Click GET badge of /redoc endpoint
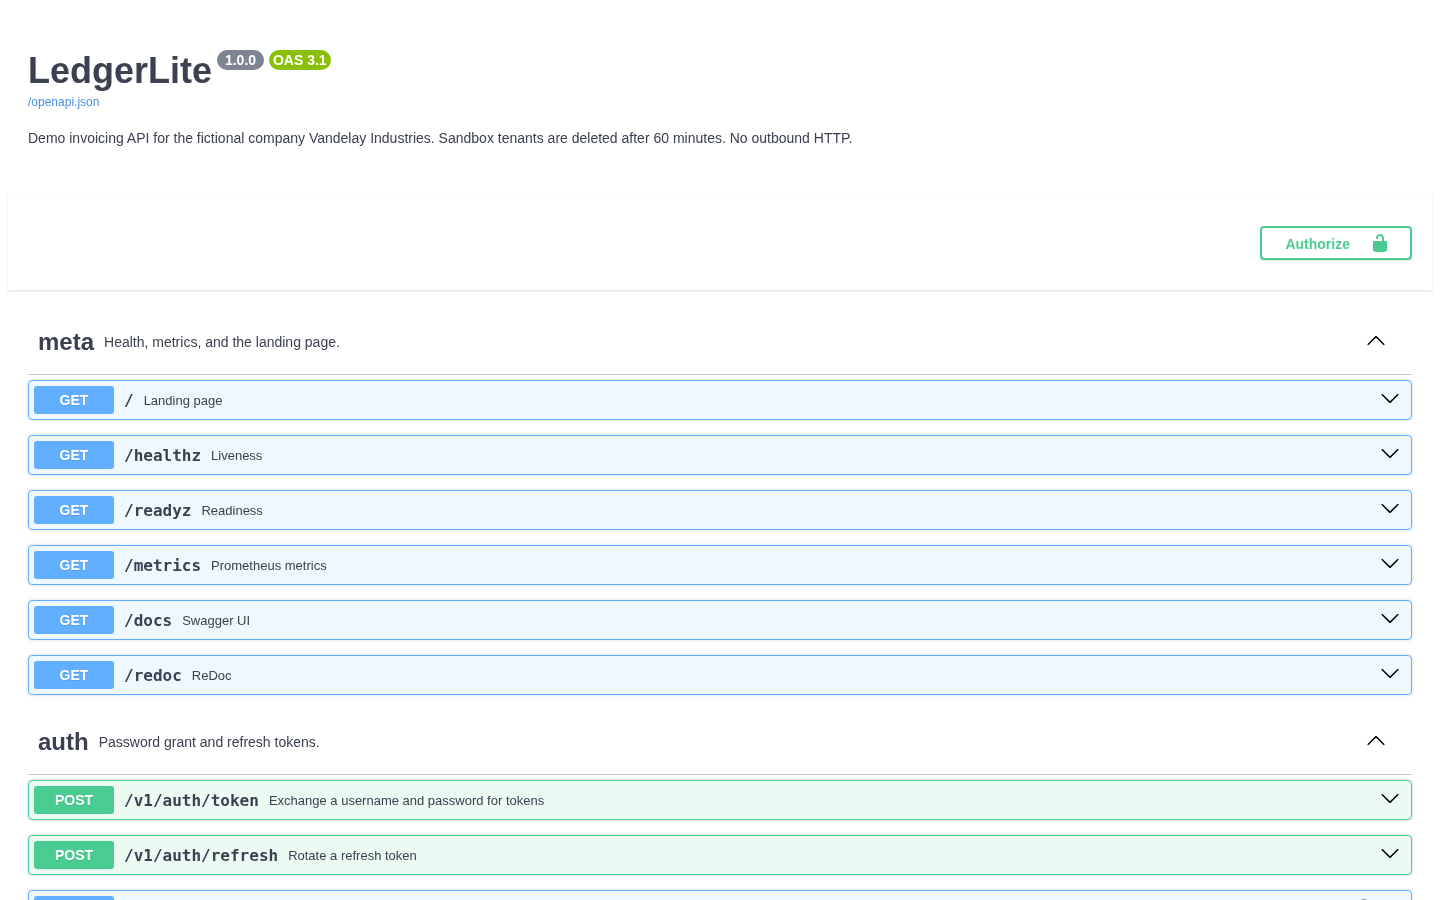Viewport: 1440px width, 900px height. 74,675
